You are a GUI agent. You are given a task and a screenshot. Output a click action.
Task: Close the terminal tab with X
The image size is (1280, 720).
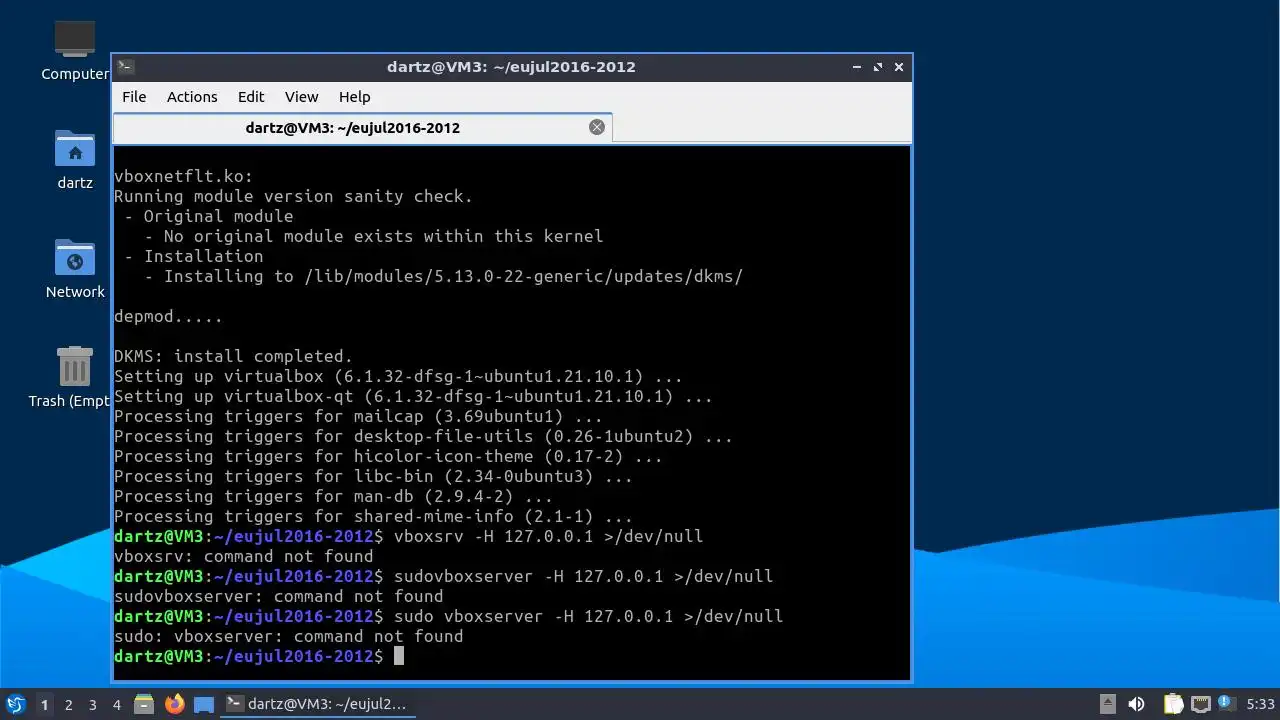click(597, 127)
